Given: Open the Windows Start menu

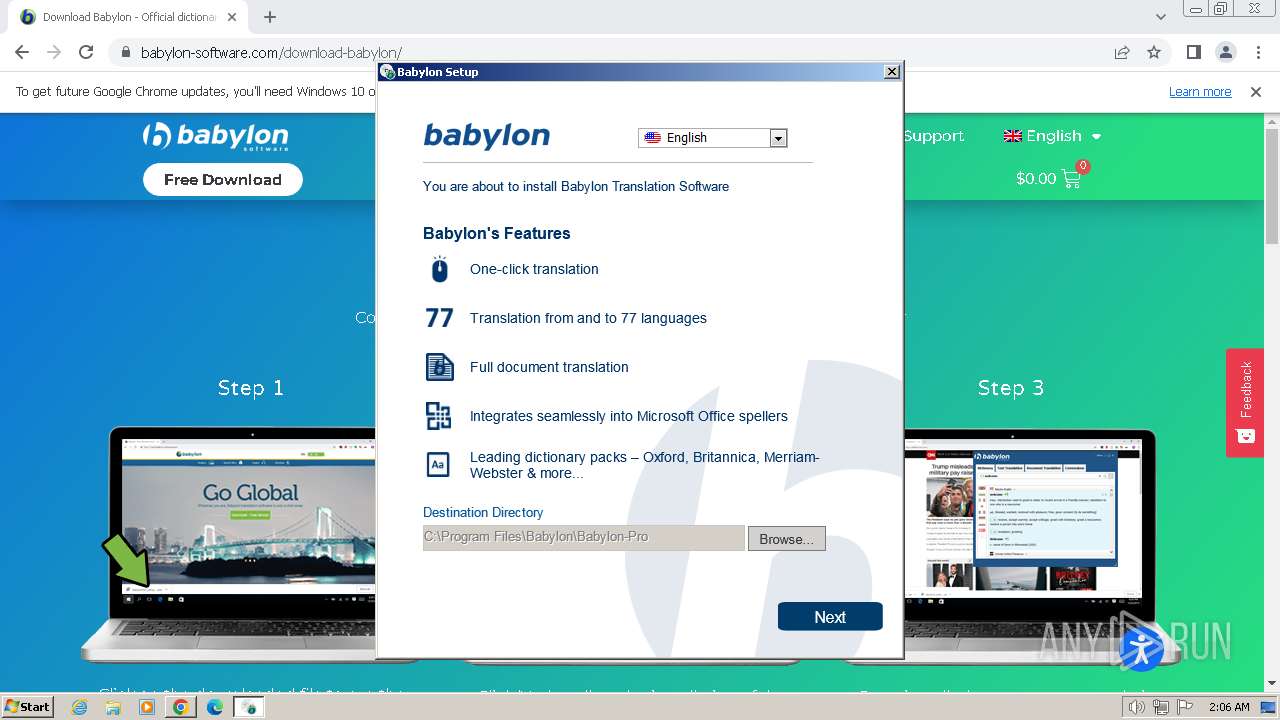Looking at the screenshot, I should click(28, 707).
